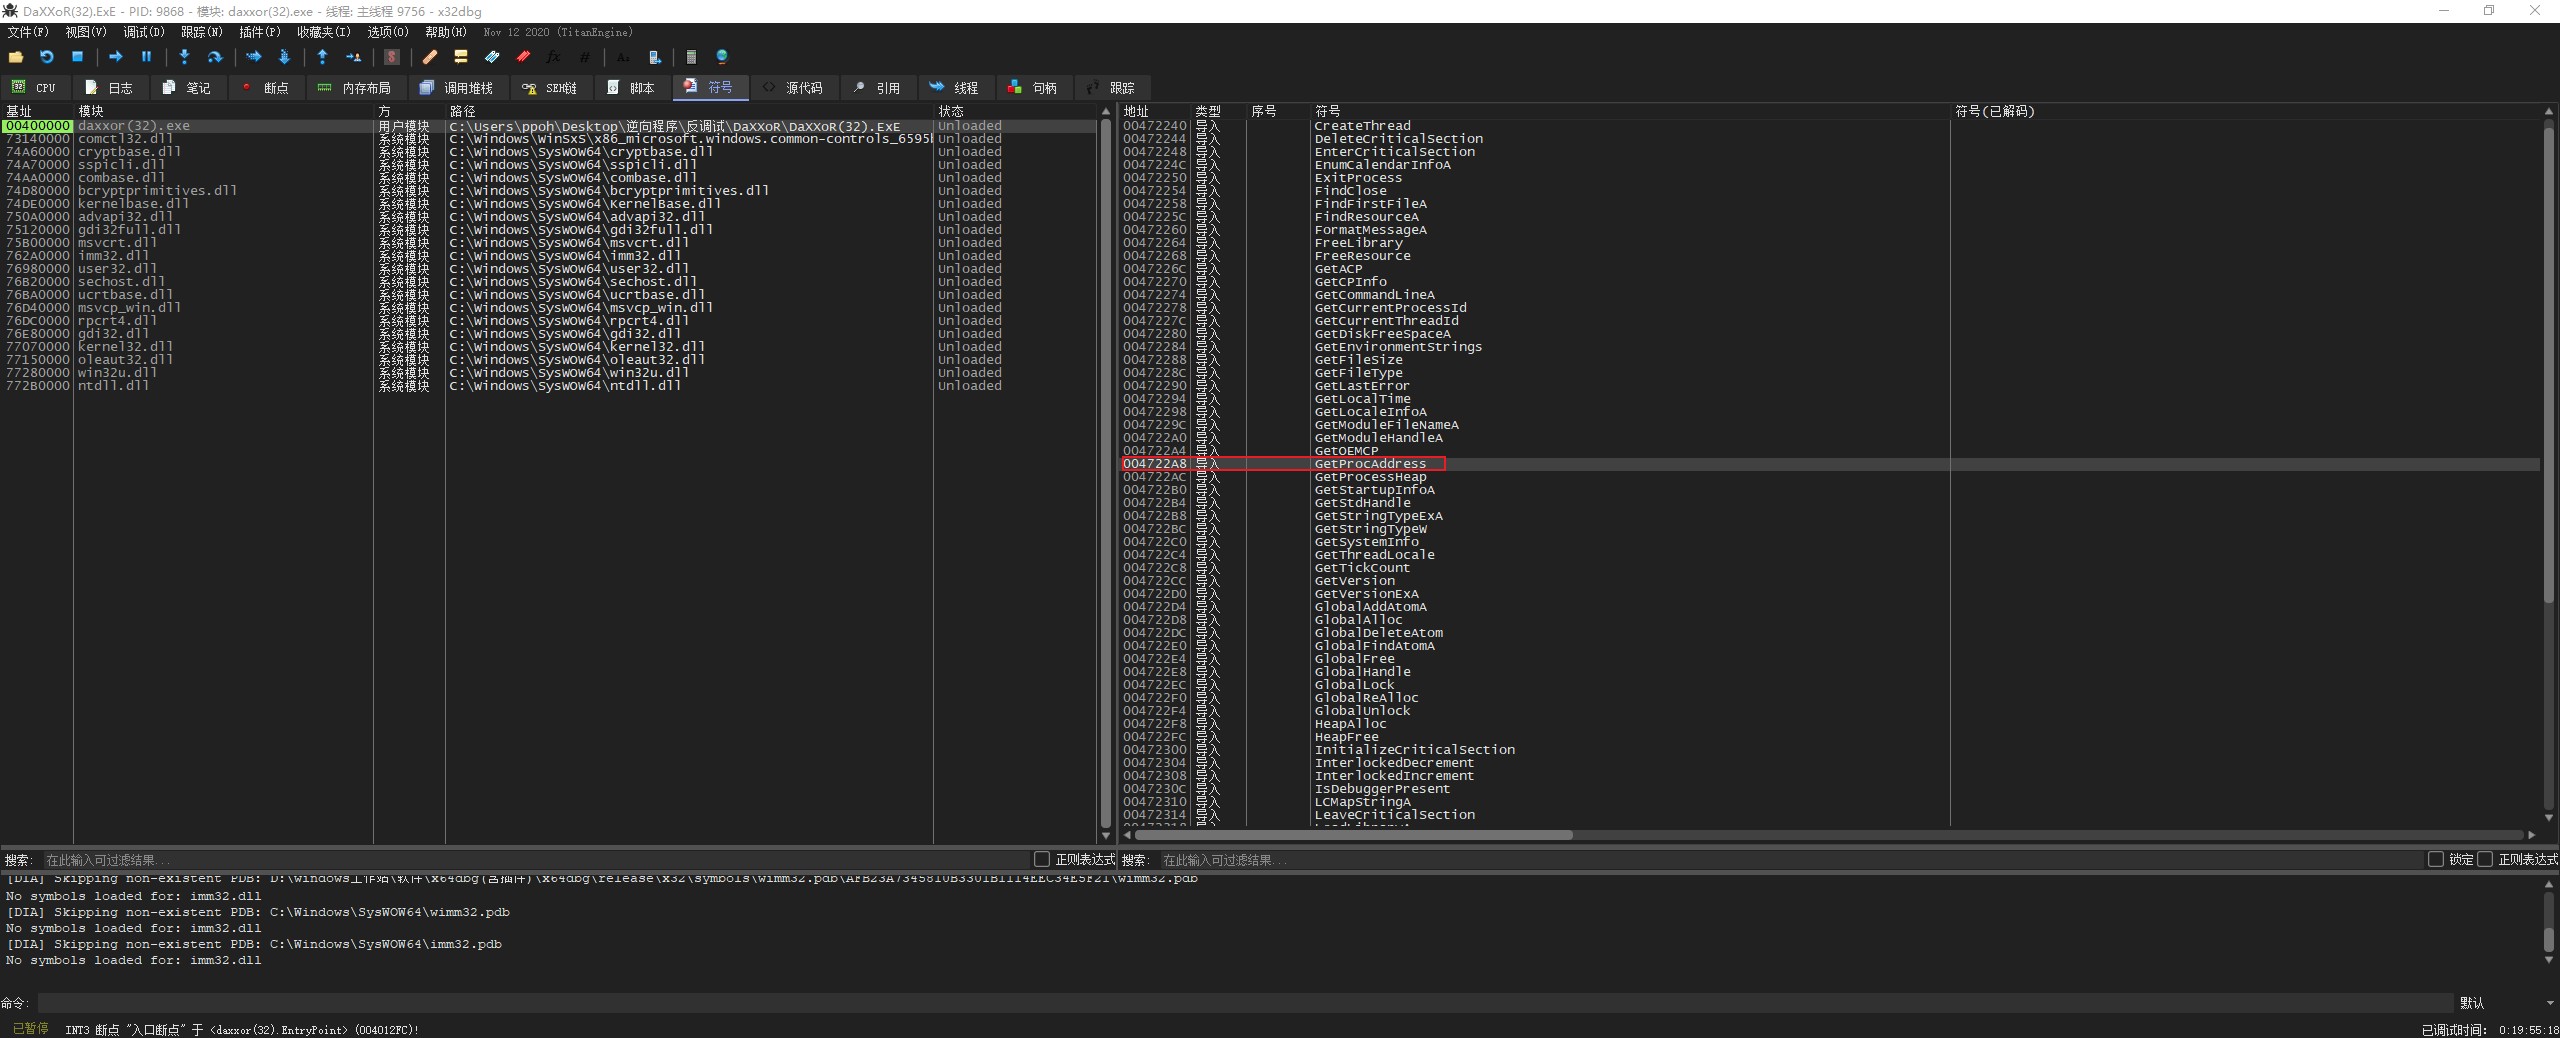The width and height of the screenshot is (2560, 1038).
Task: Open the calculator tool icon
Action: pos(691,57)
